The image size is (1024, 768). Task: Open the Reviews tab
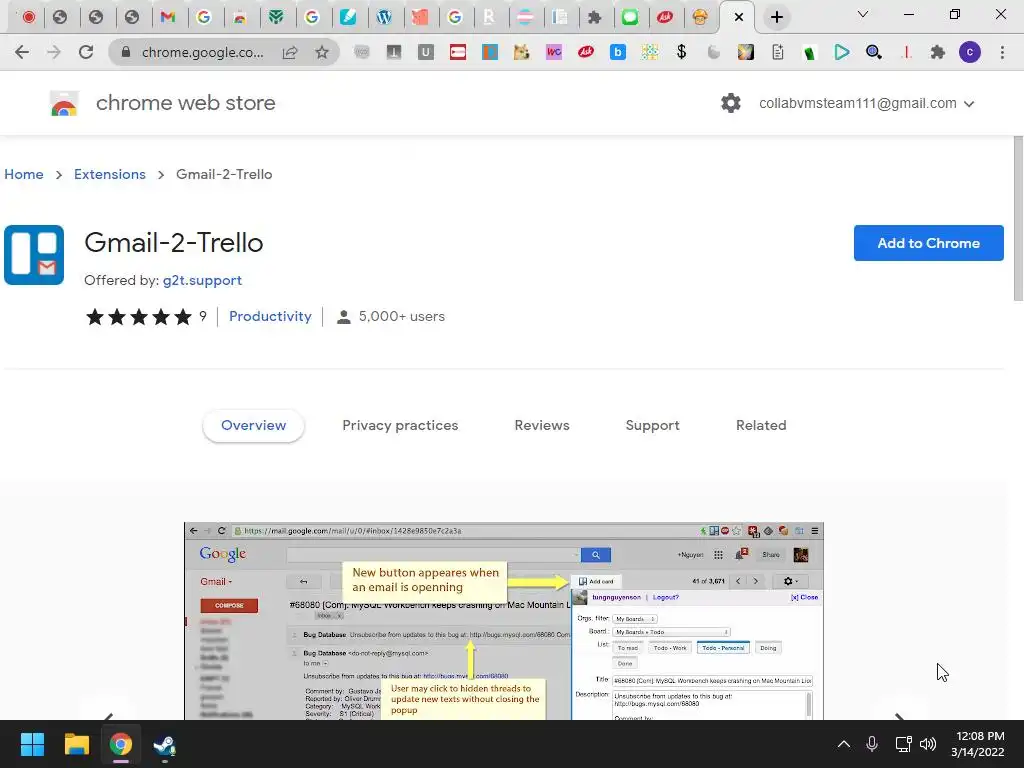(542, 425)
